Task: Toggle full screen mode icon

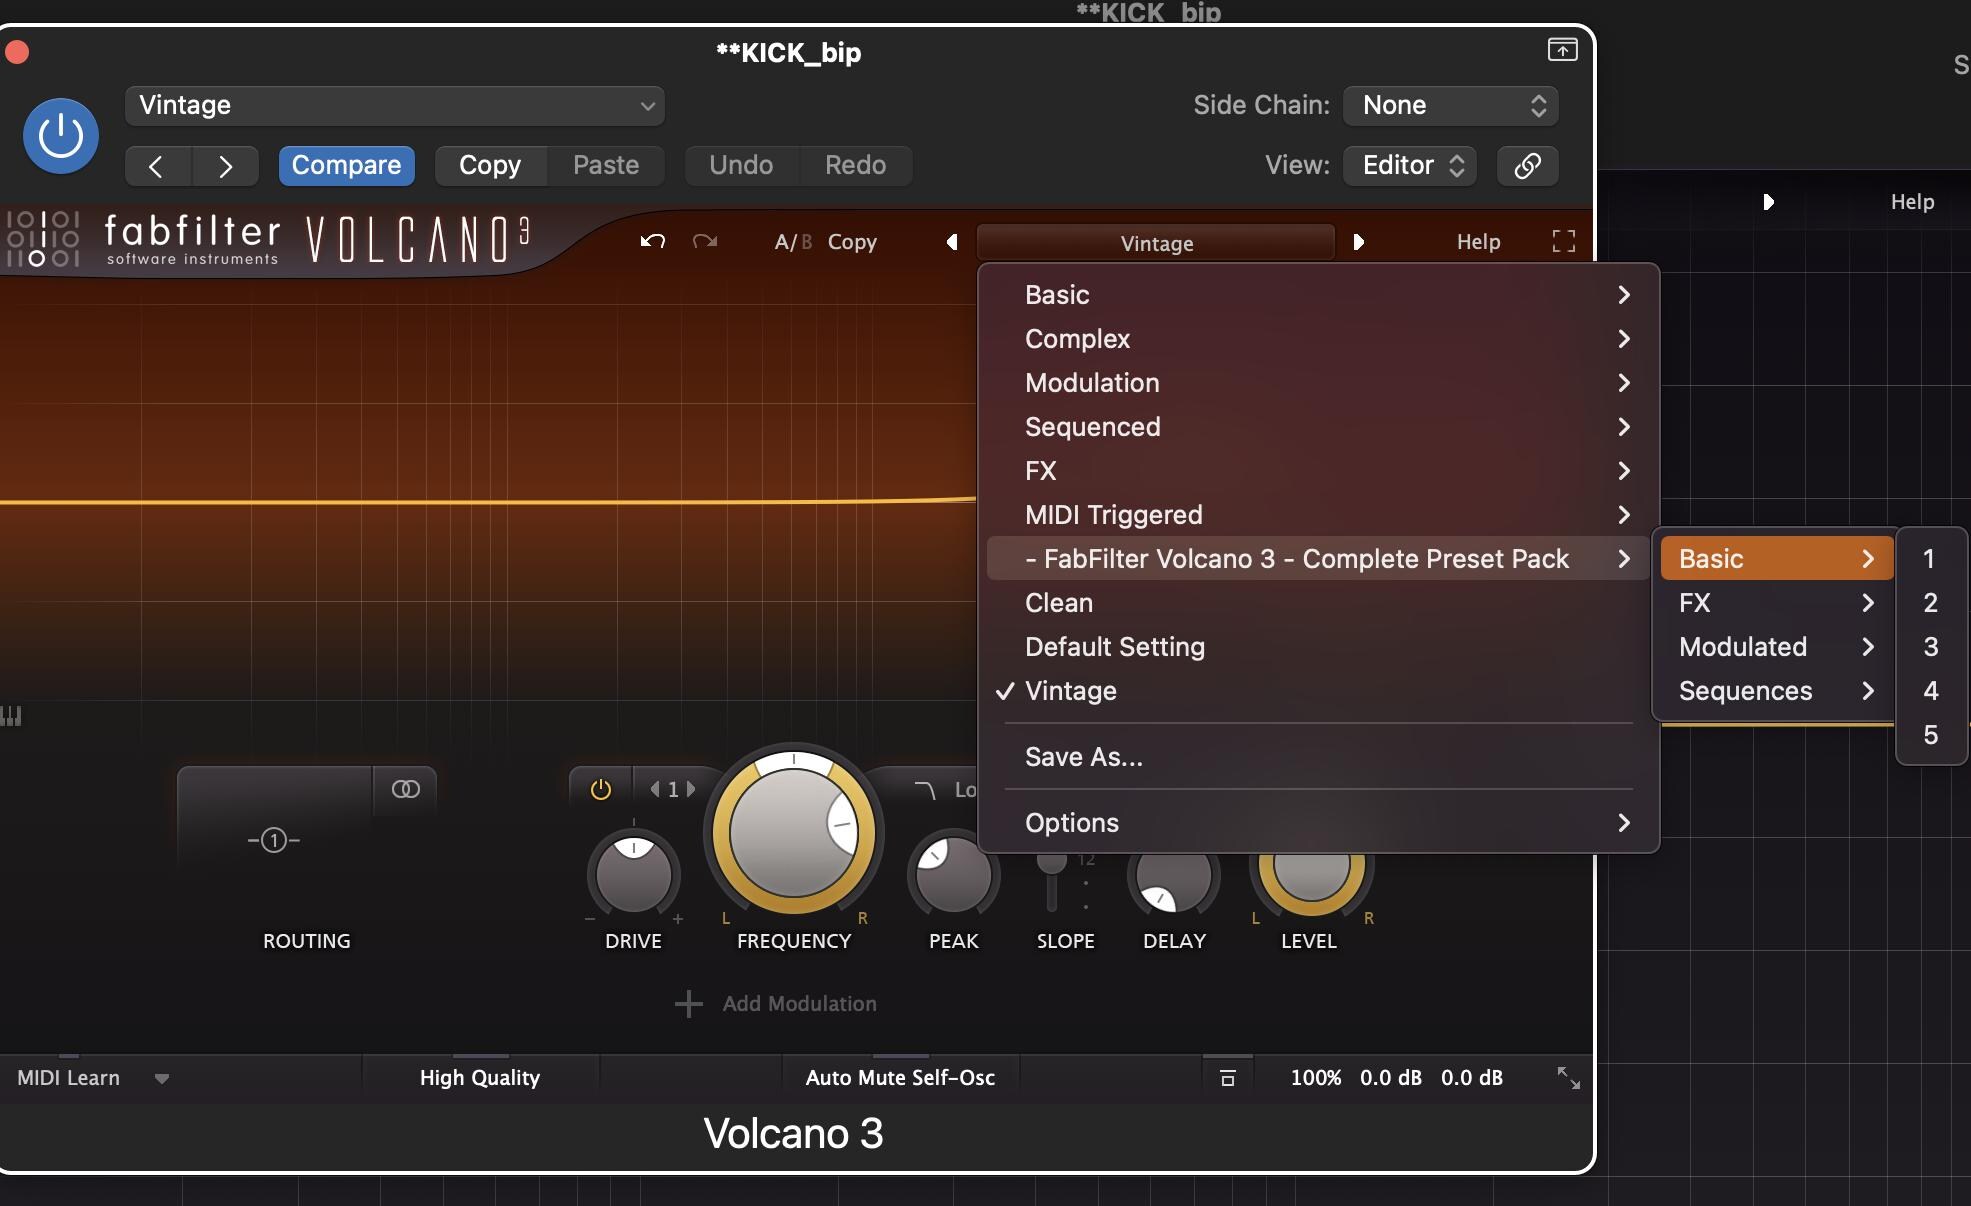Action: click(x=1563, y=241)
